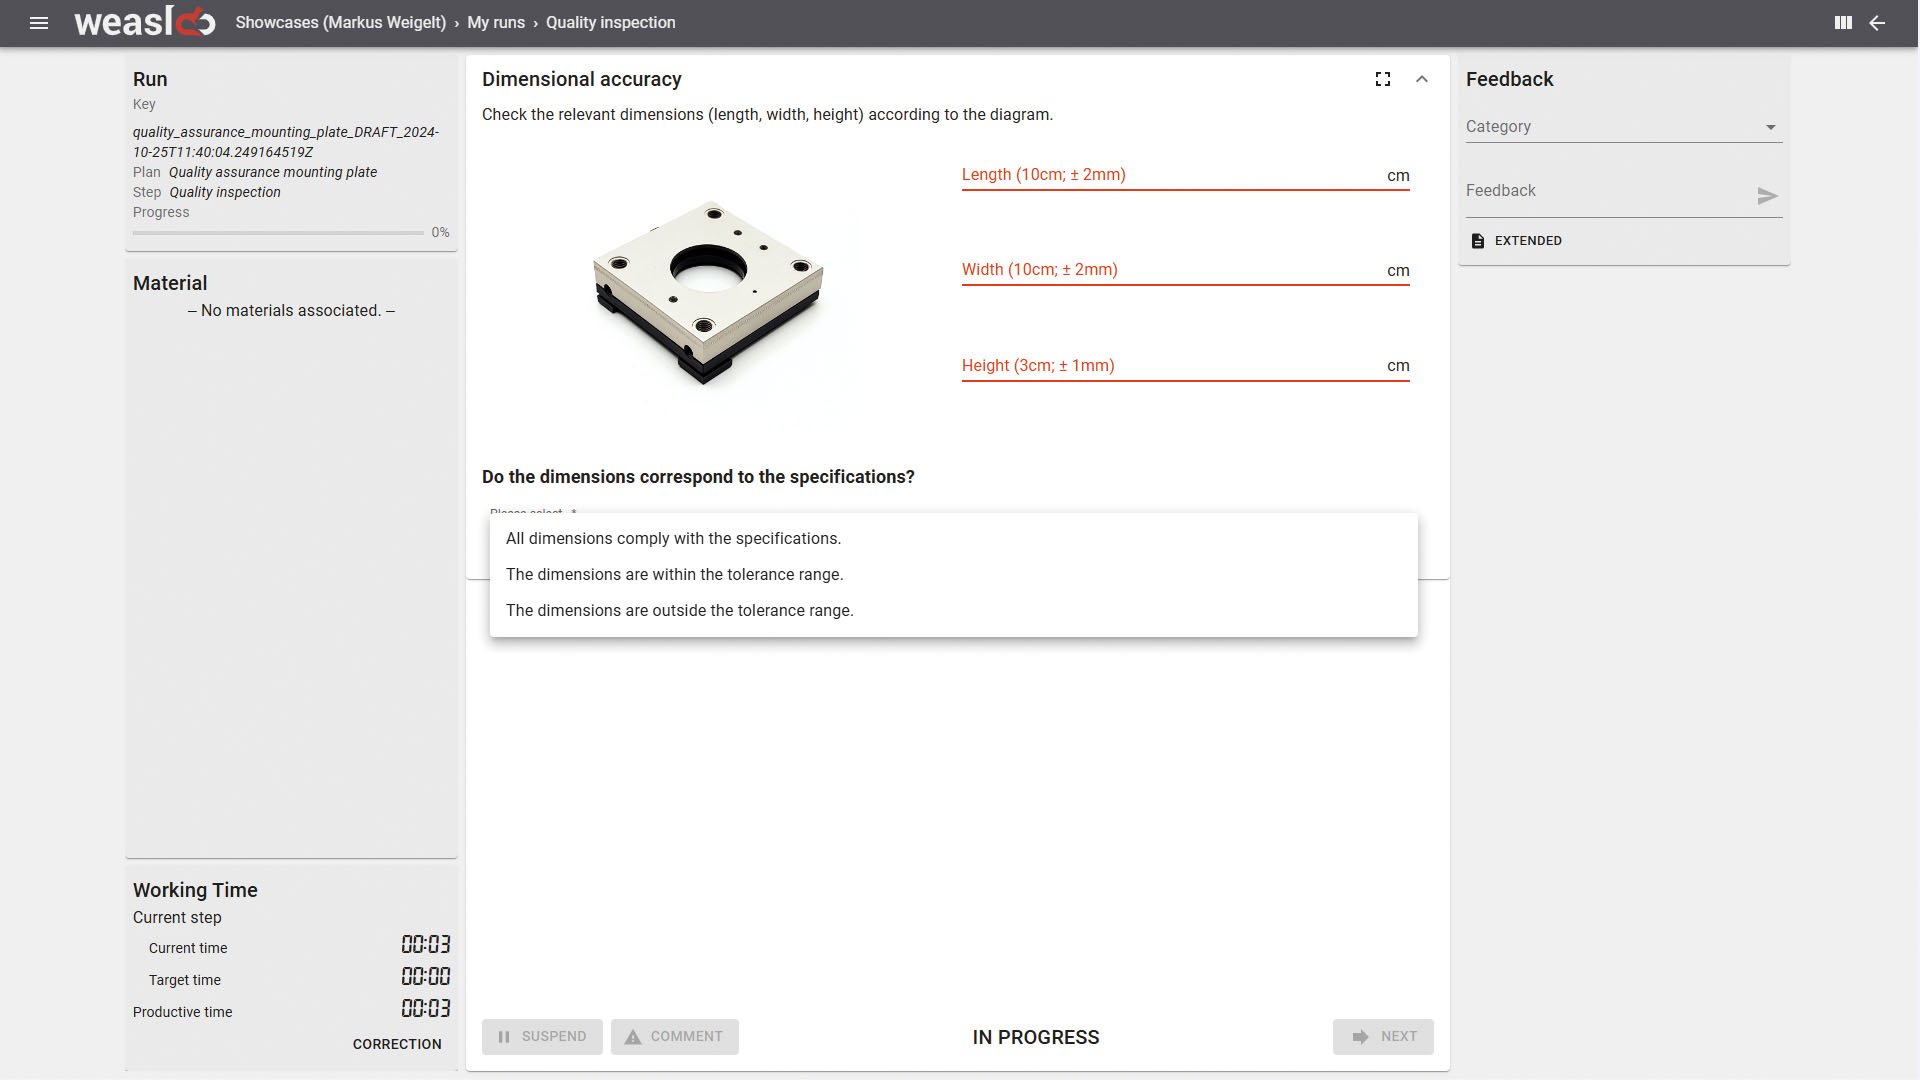Navigate to My runs breadcrumb
The height and width of the screenshot is (1080, 1920).
click(495, 22)
